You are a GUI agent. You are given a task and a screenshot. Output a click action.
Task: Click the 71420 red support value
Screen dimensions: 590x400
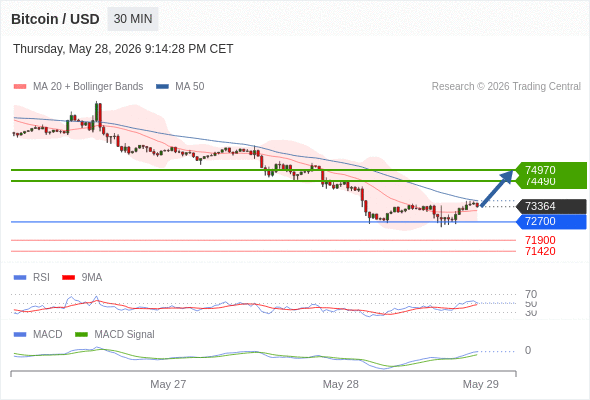pyautogui.click(x=540, y=251)
